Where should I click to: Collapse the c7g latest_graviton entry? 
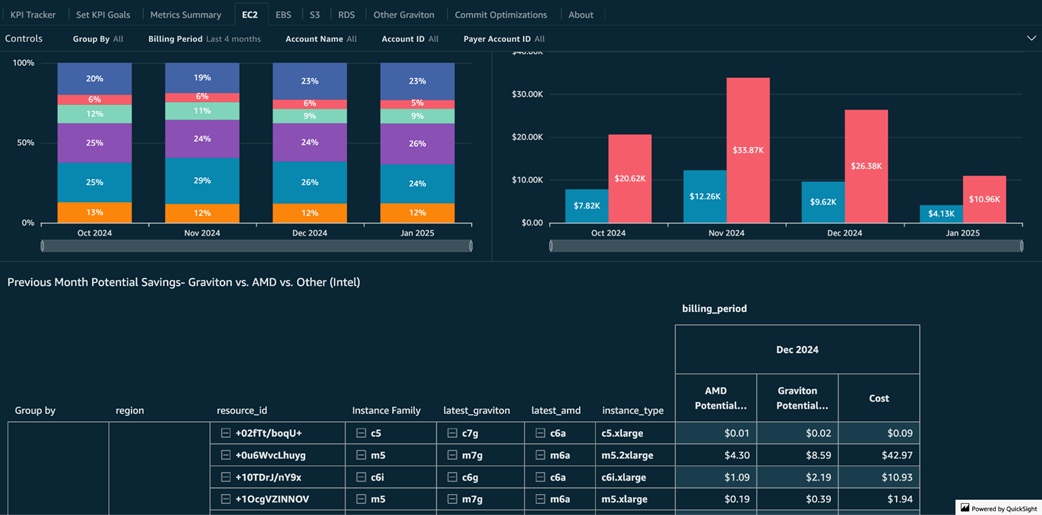pos(452,433)
